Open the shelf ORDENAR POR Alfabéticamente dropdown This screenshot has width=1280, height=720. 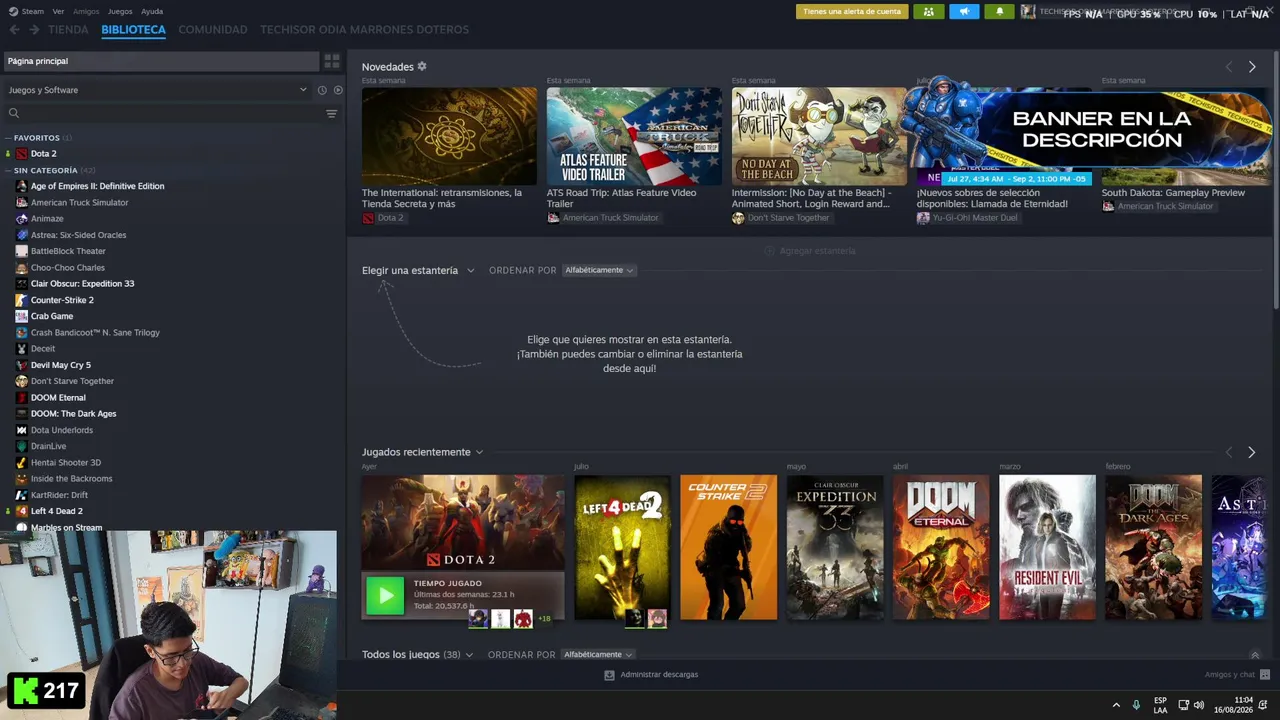click(x=599, y=270)
